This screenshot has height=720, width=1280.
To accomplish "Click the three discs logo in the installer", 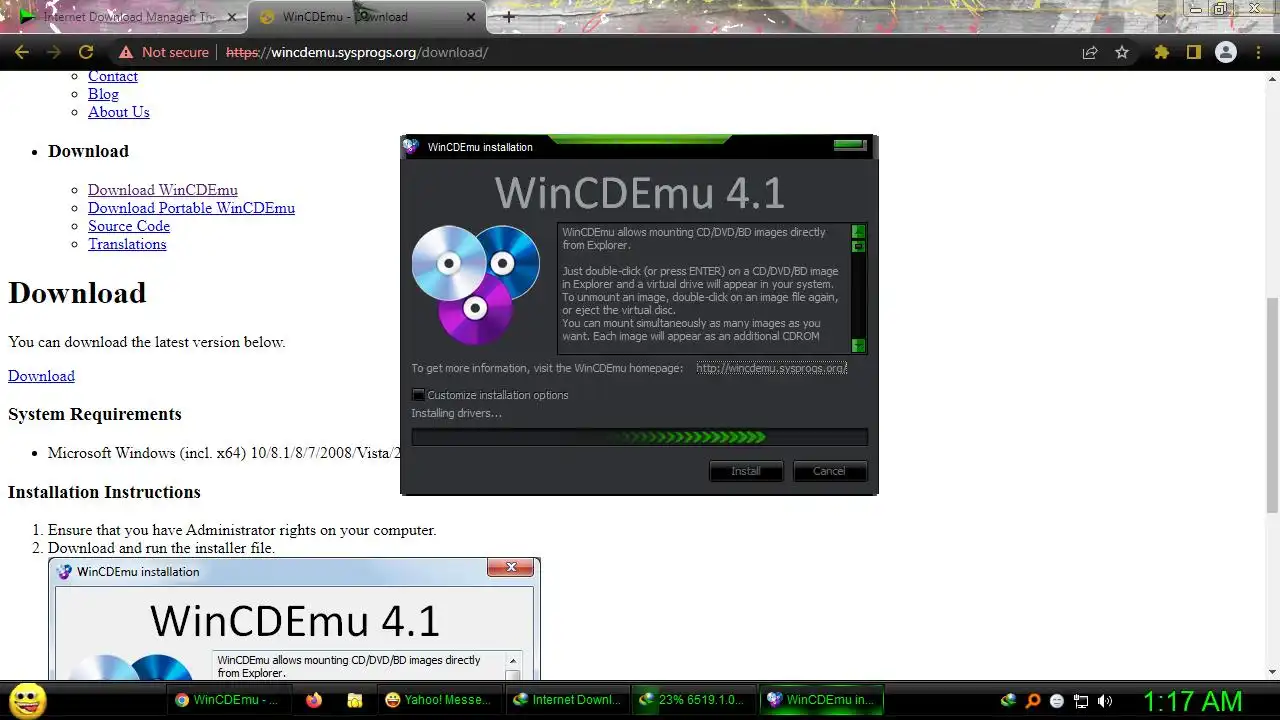I will coord(476,284).
